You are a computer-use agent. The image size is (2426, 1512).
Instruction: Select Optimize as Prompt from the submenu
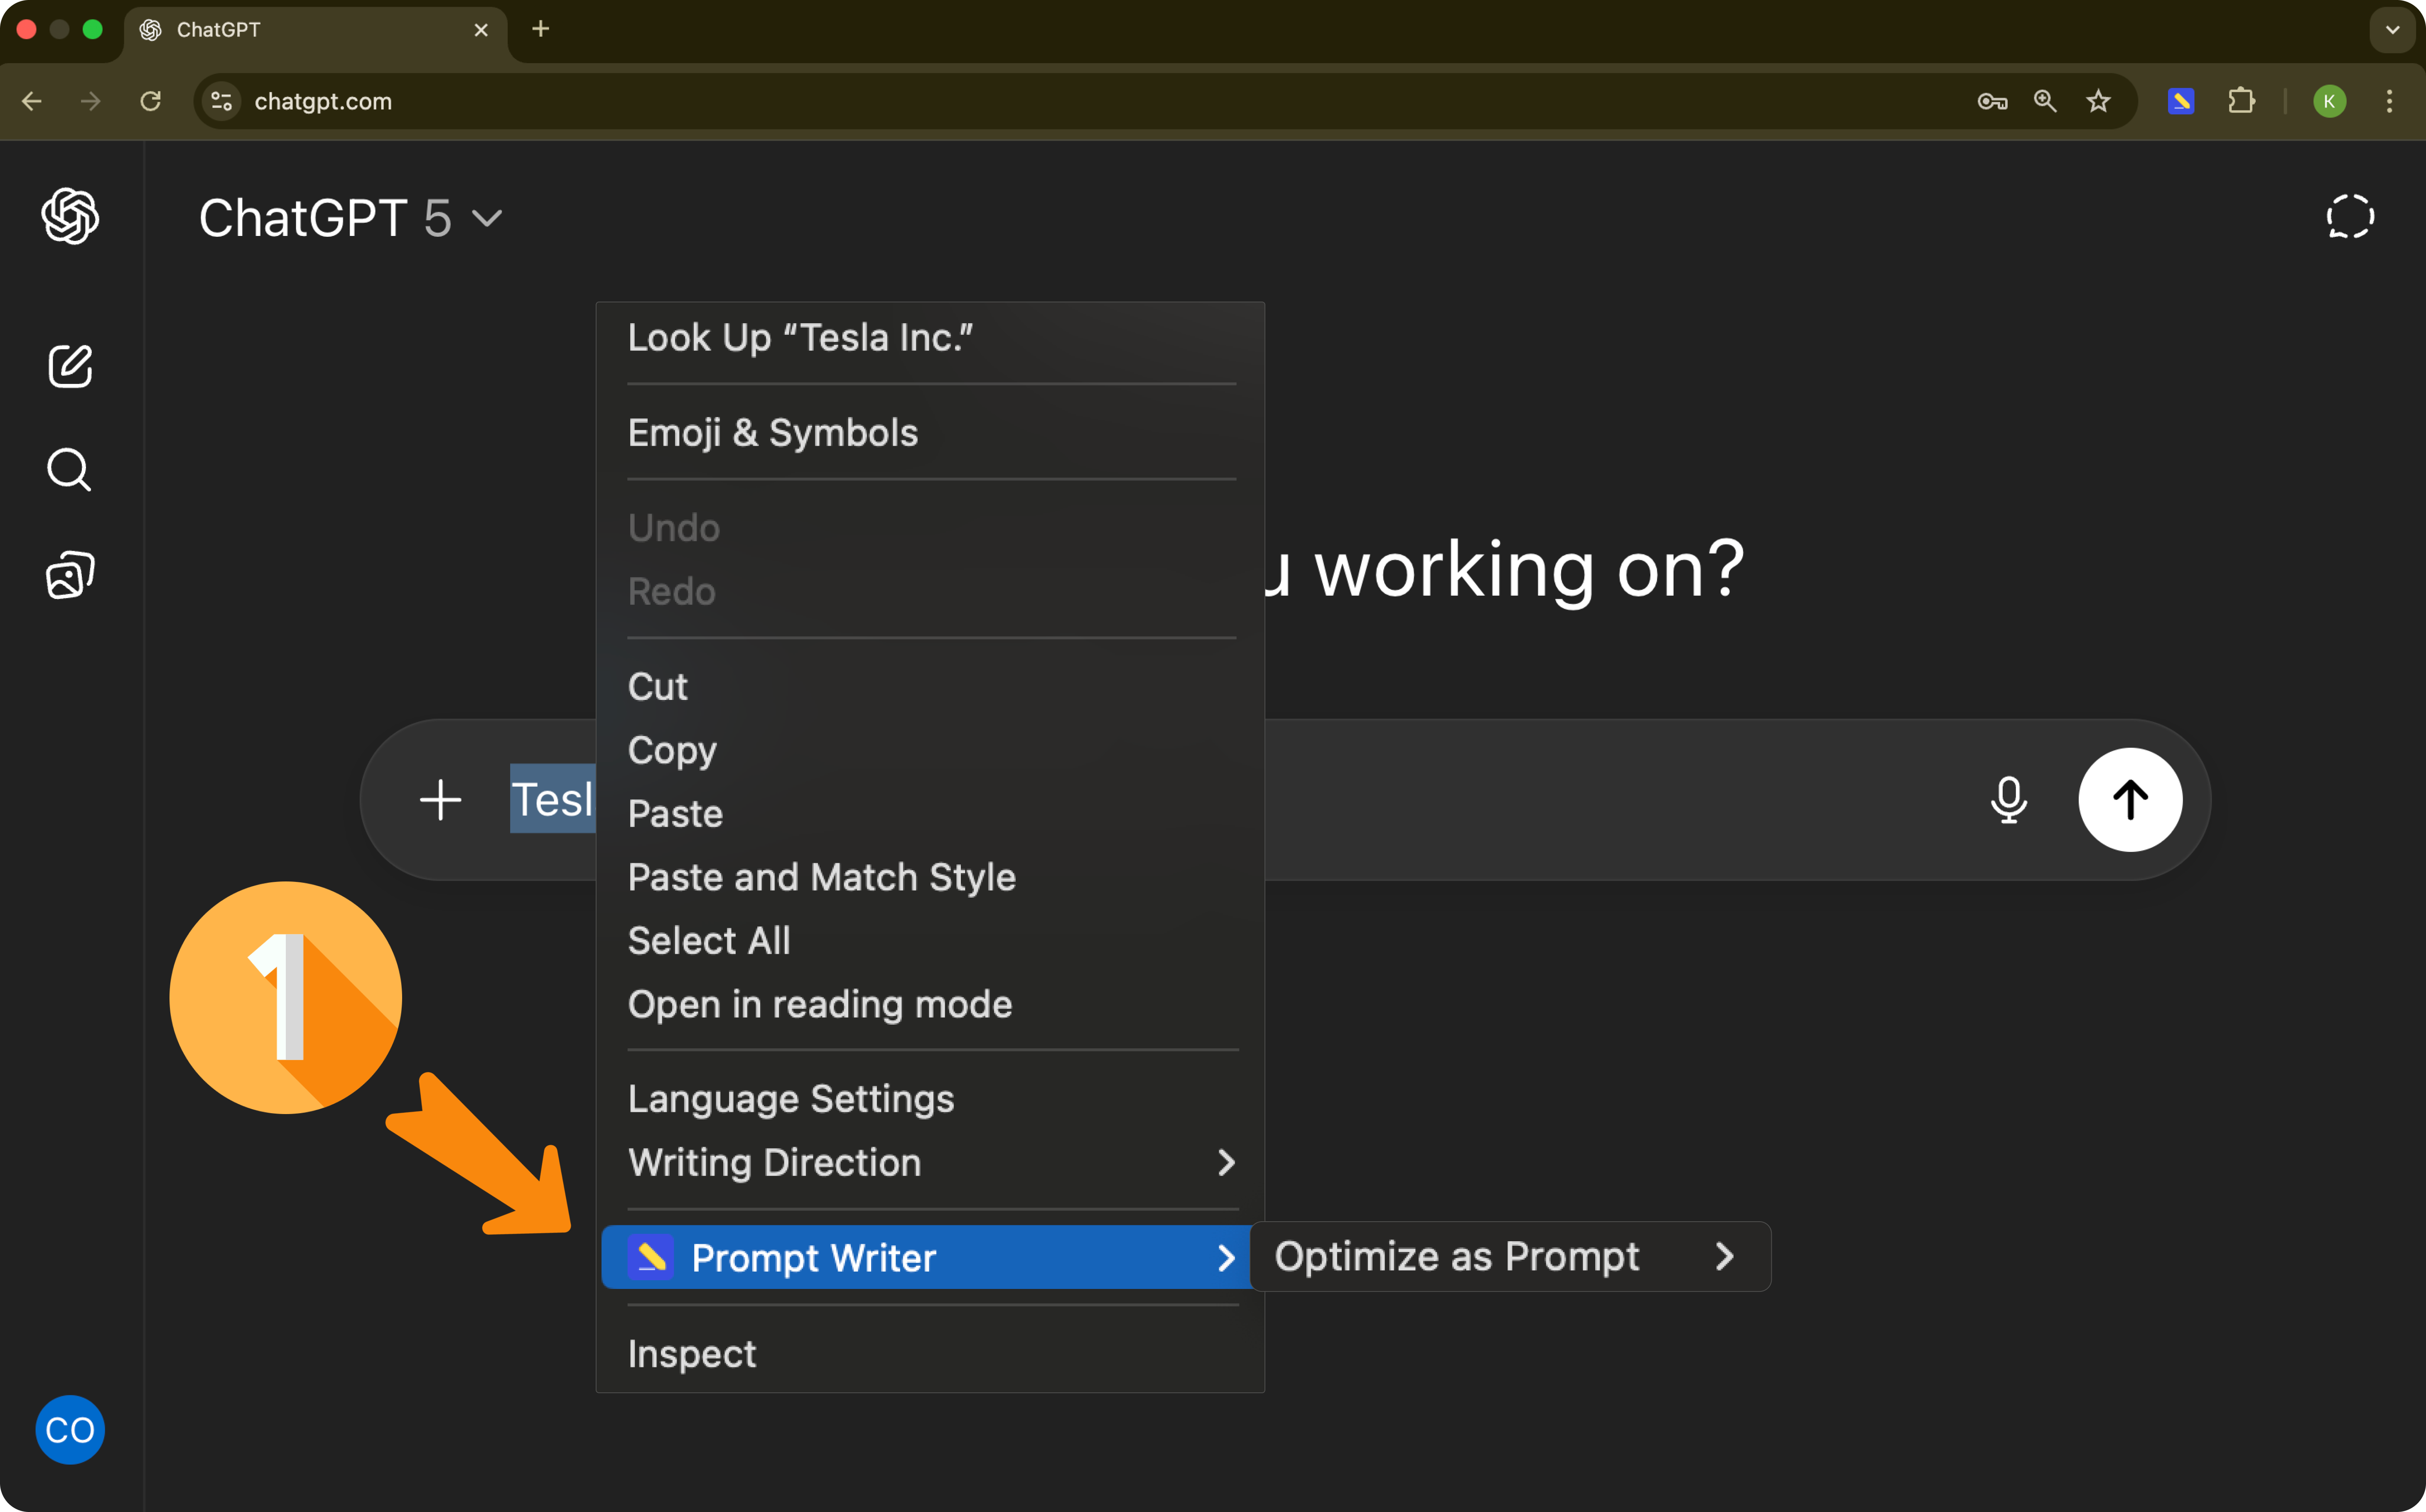tap(1457, 1256)
